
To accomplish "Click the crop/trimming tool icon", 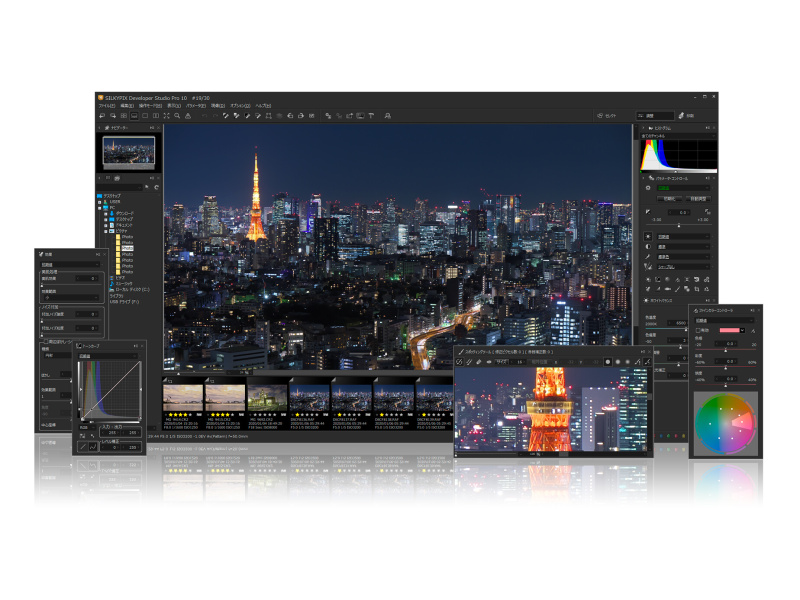I will tap(268, 116).
